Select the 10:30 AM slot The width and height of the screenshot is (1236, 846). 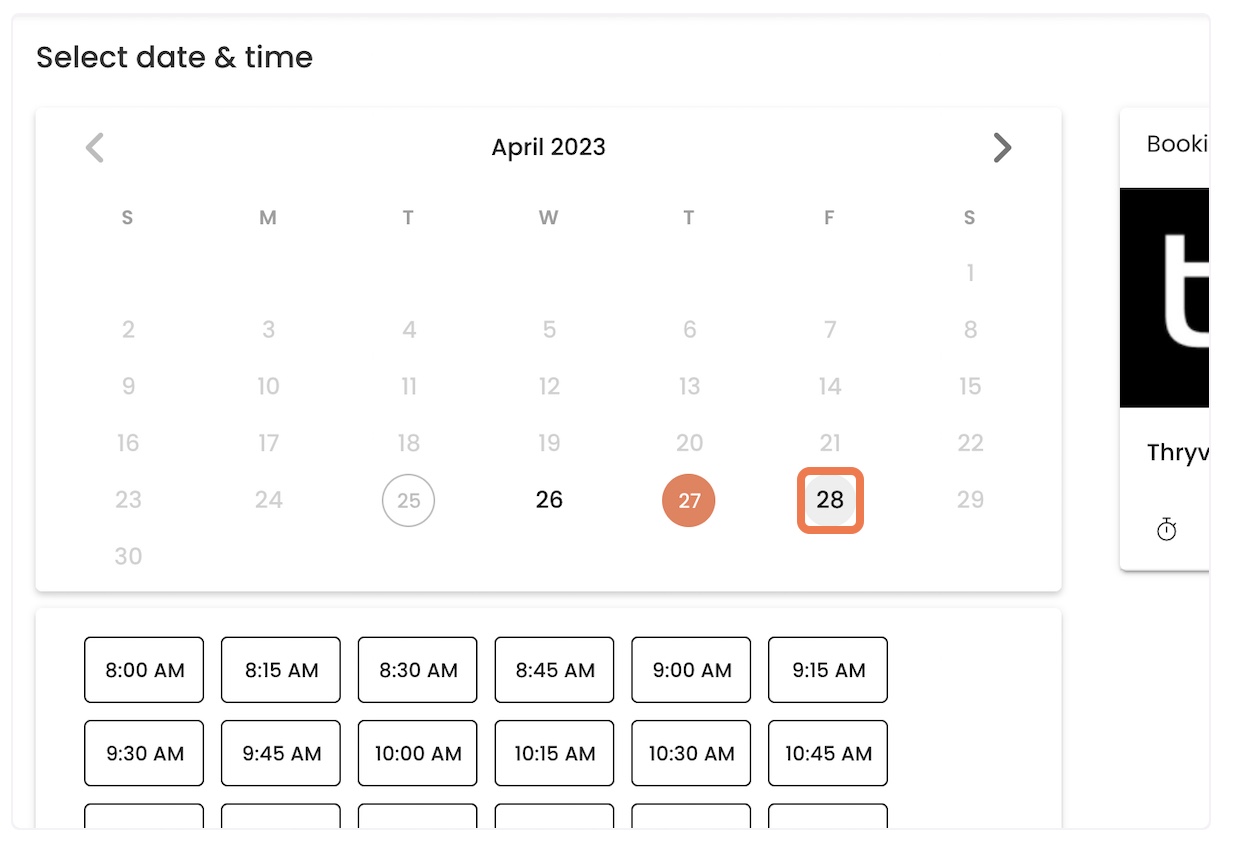(691, 753)
